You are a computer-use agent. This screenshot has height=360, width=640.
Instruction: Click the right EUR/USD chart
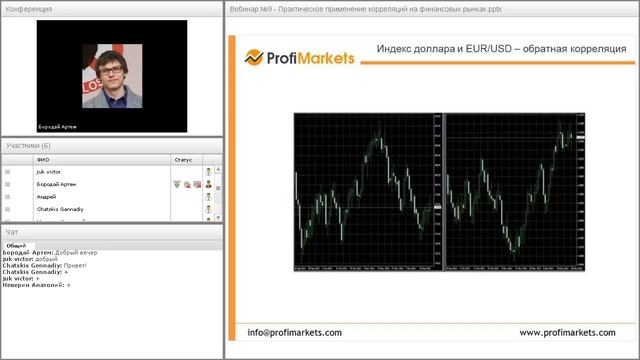point(515,192)
